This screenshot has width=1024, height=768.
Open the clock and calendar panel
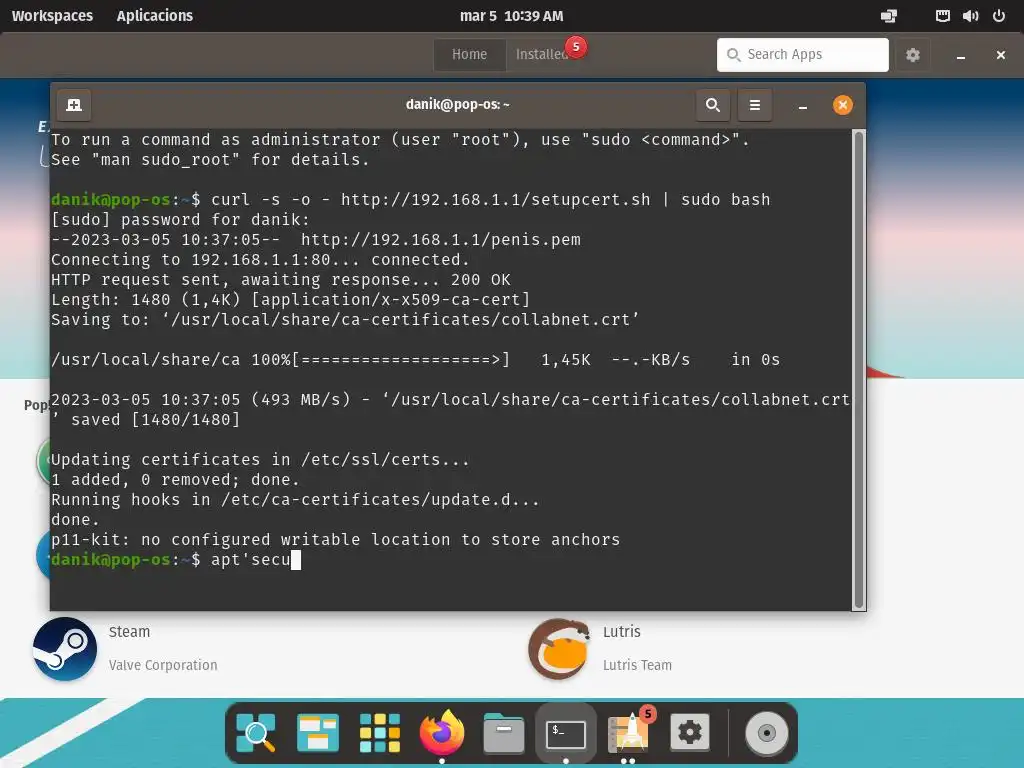click(511, 16)
